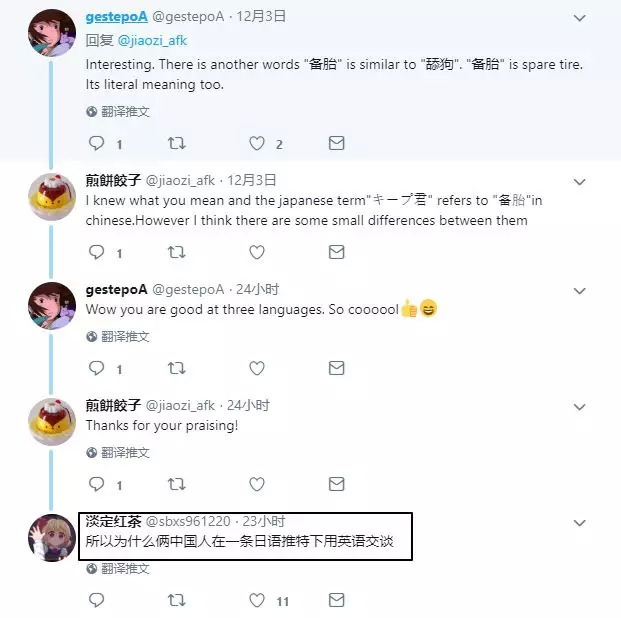Expand more menu for 'Thanks for your praising!'
621x618 pixels.
click(579, 407)
